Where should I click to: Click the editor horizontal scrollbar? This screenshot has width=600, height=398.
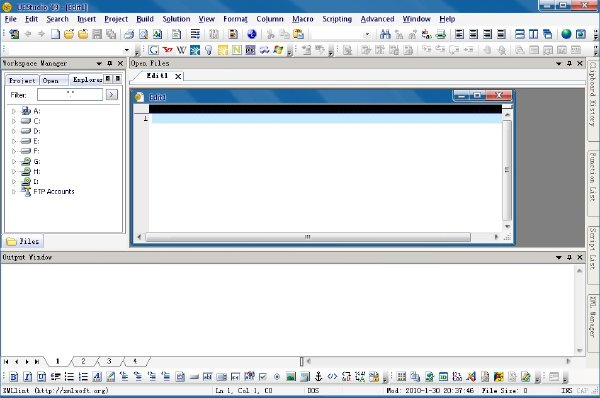tap(308, 237)
